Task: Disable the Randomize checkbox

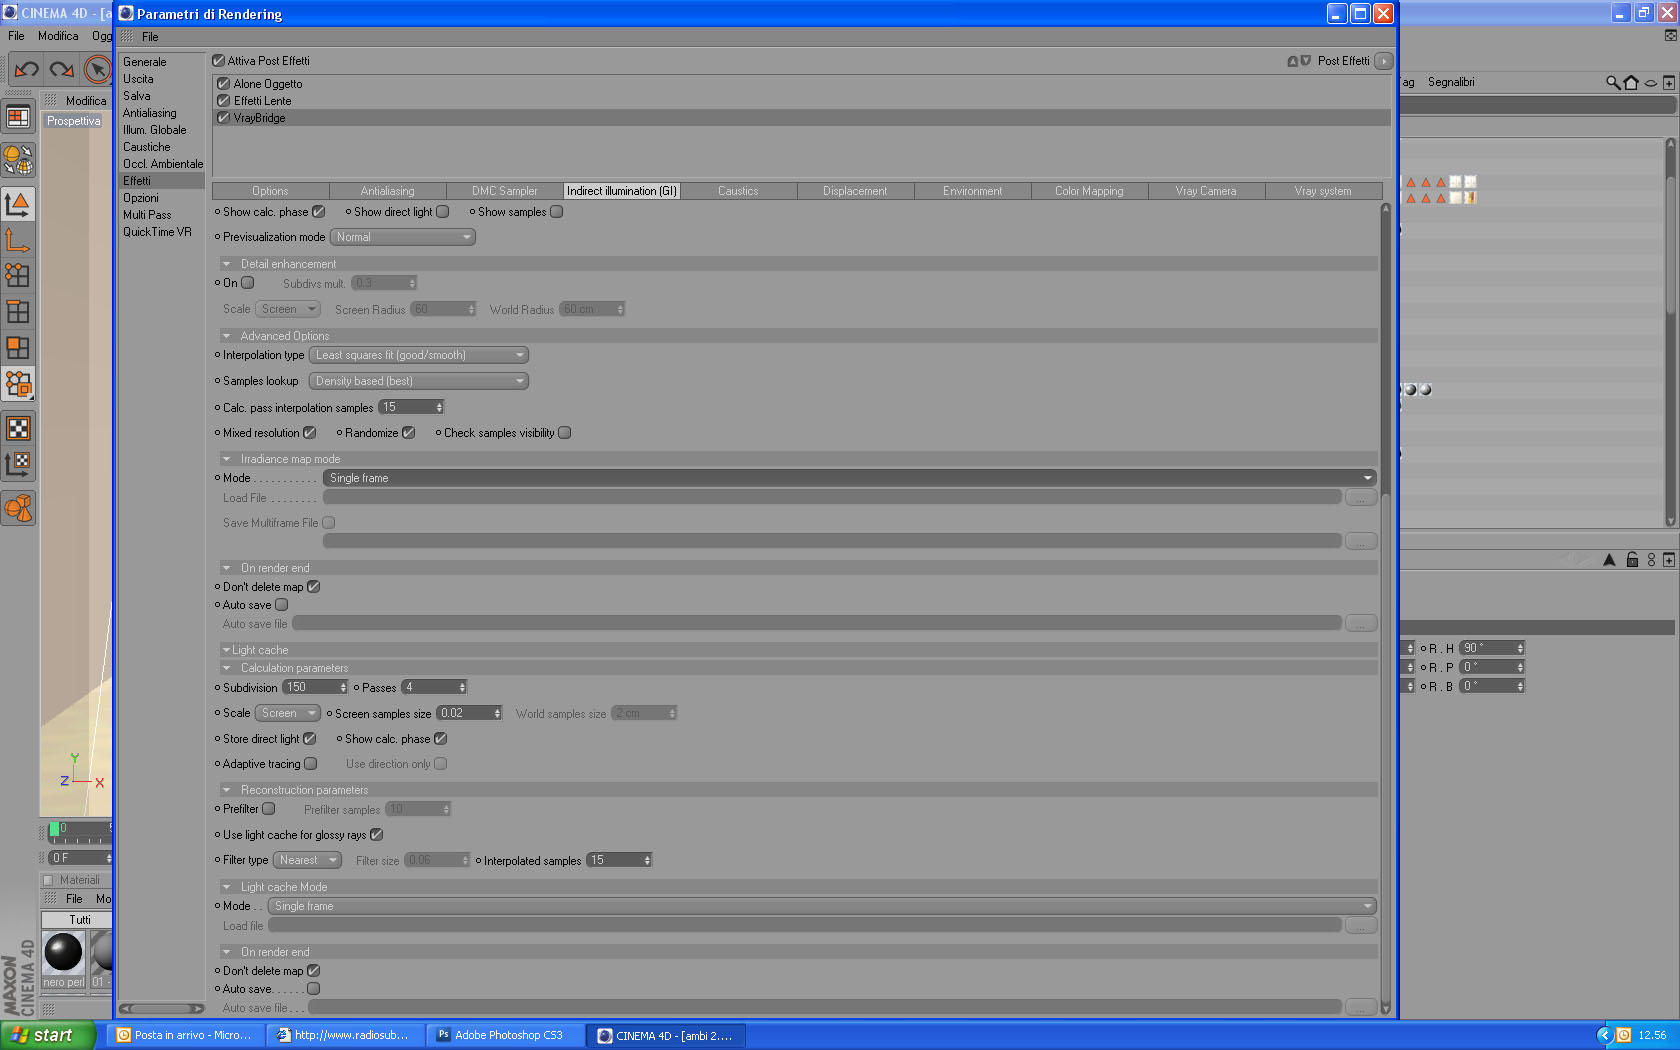Action: (408, 433)
